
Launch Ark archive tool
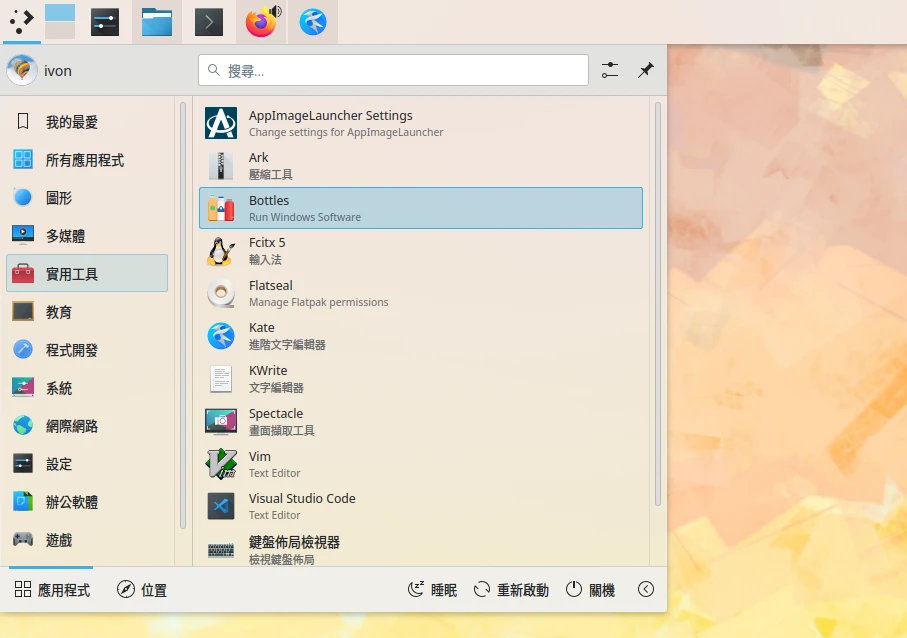click(x=420, y=165)
